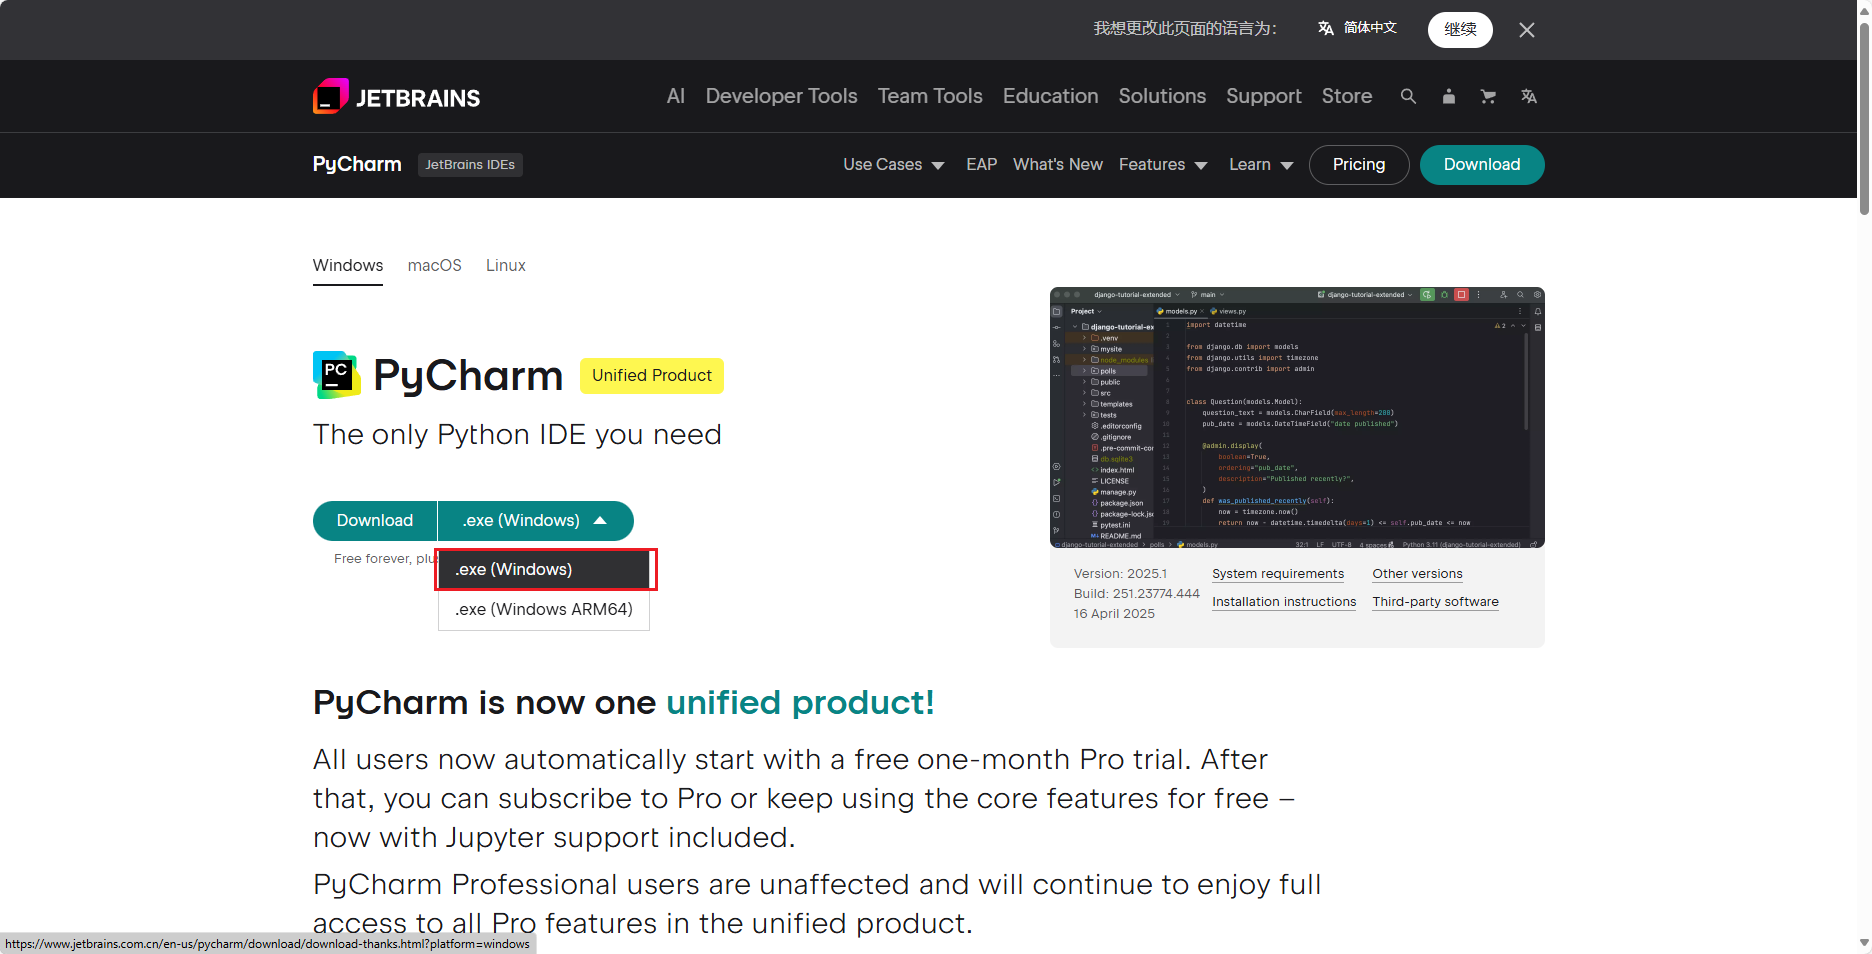Click the PyCharm IDE screenshot thumbnail
The image size is (1872, 954).
point(1297,418)
